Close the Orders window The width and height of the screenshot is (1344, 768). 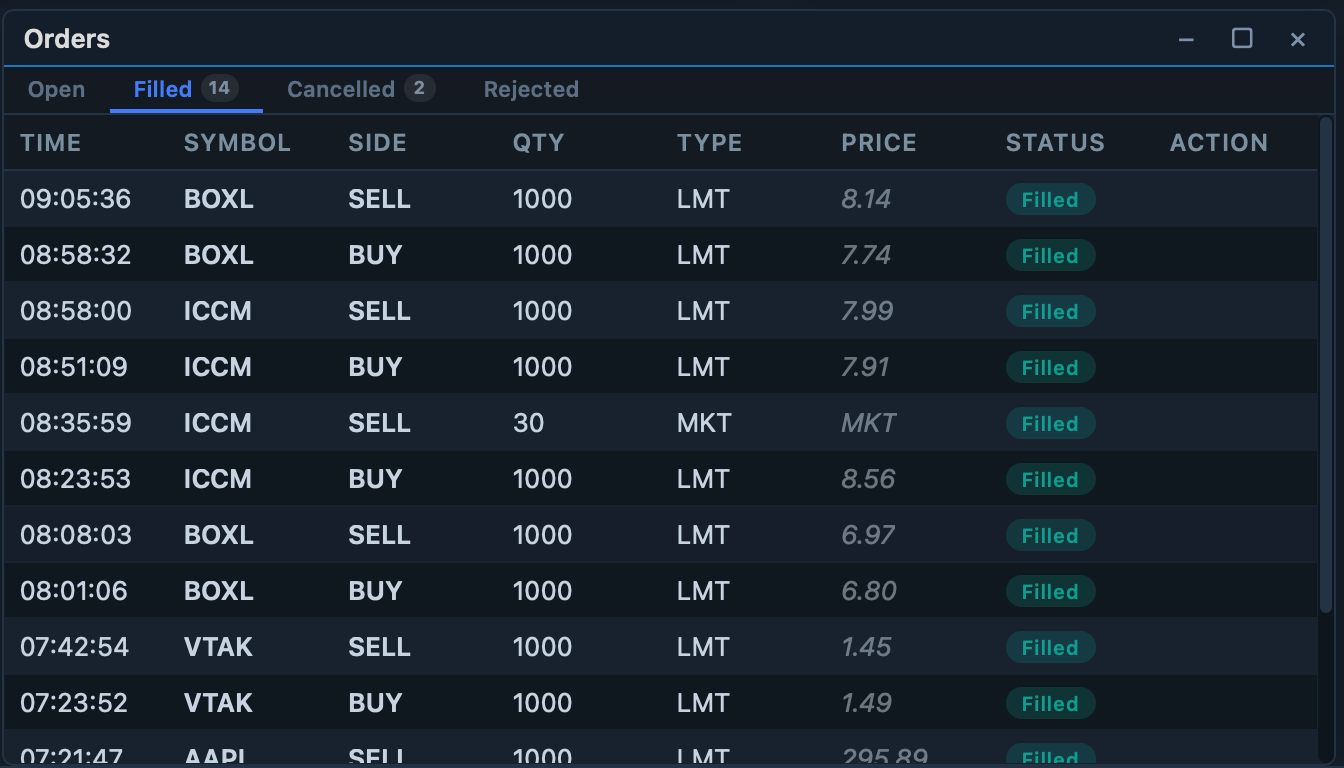1298,39
